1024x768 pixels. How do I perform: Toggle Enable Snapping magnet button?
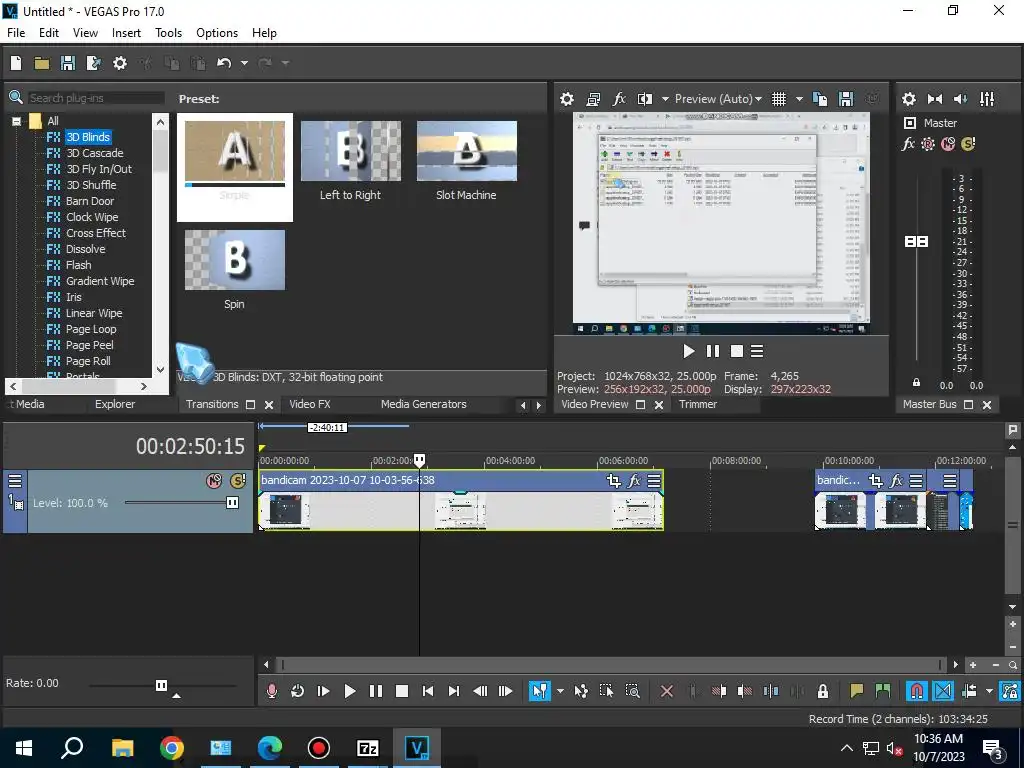916,691
